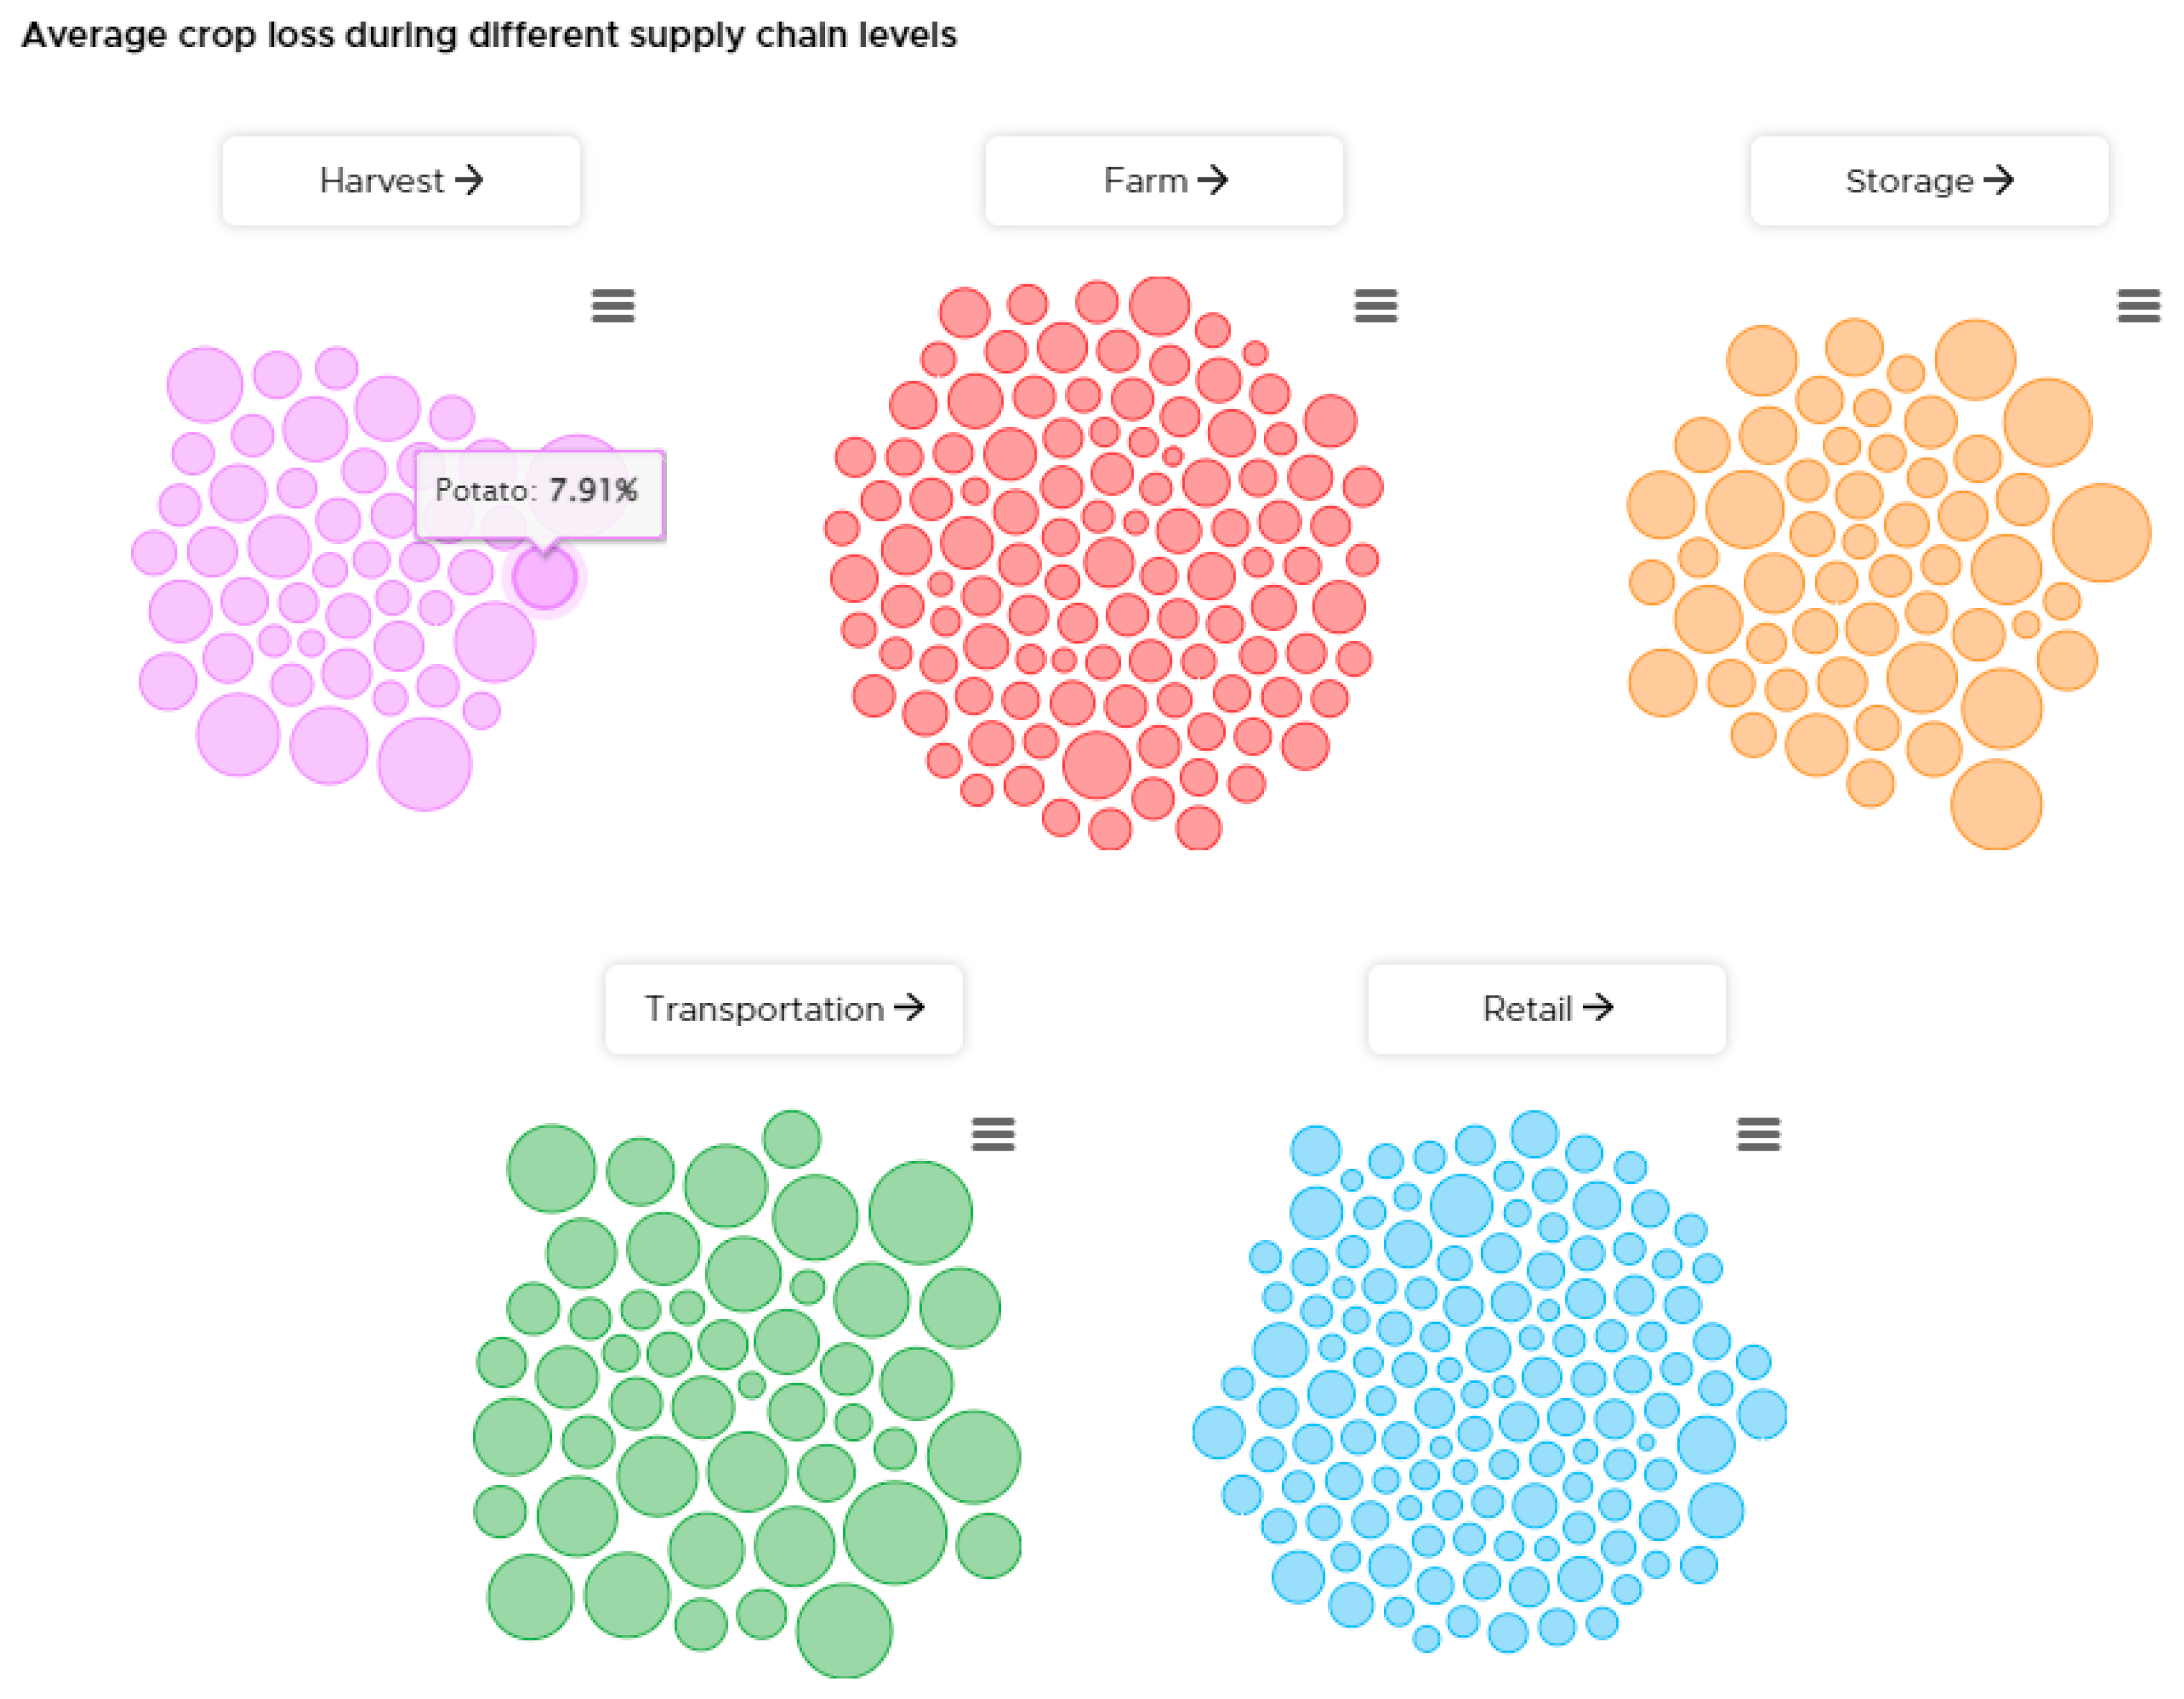This screenshot has height=1699, width=2184.
Task: Click the Retail button label
Action: tap(1526, 1009)
